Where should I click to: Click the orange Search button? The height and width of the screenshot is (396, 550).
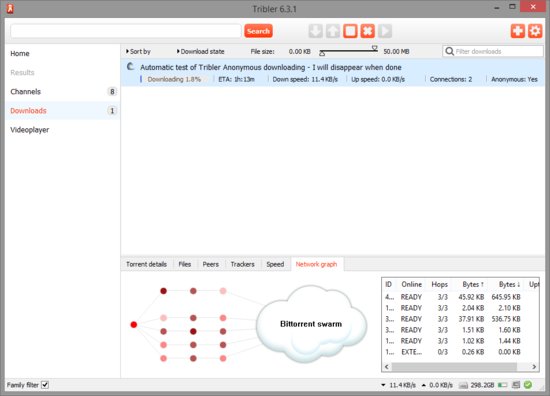tap(258, 31)
